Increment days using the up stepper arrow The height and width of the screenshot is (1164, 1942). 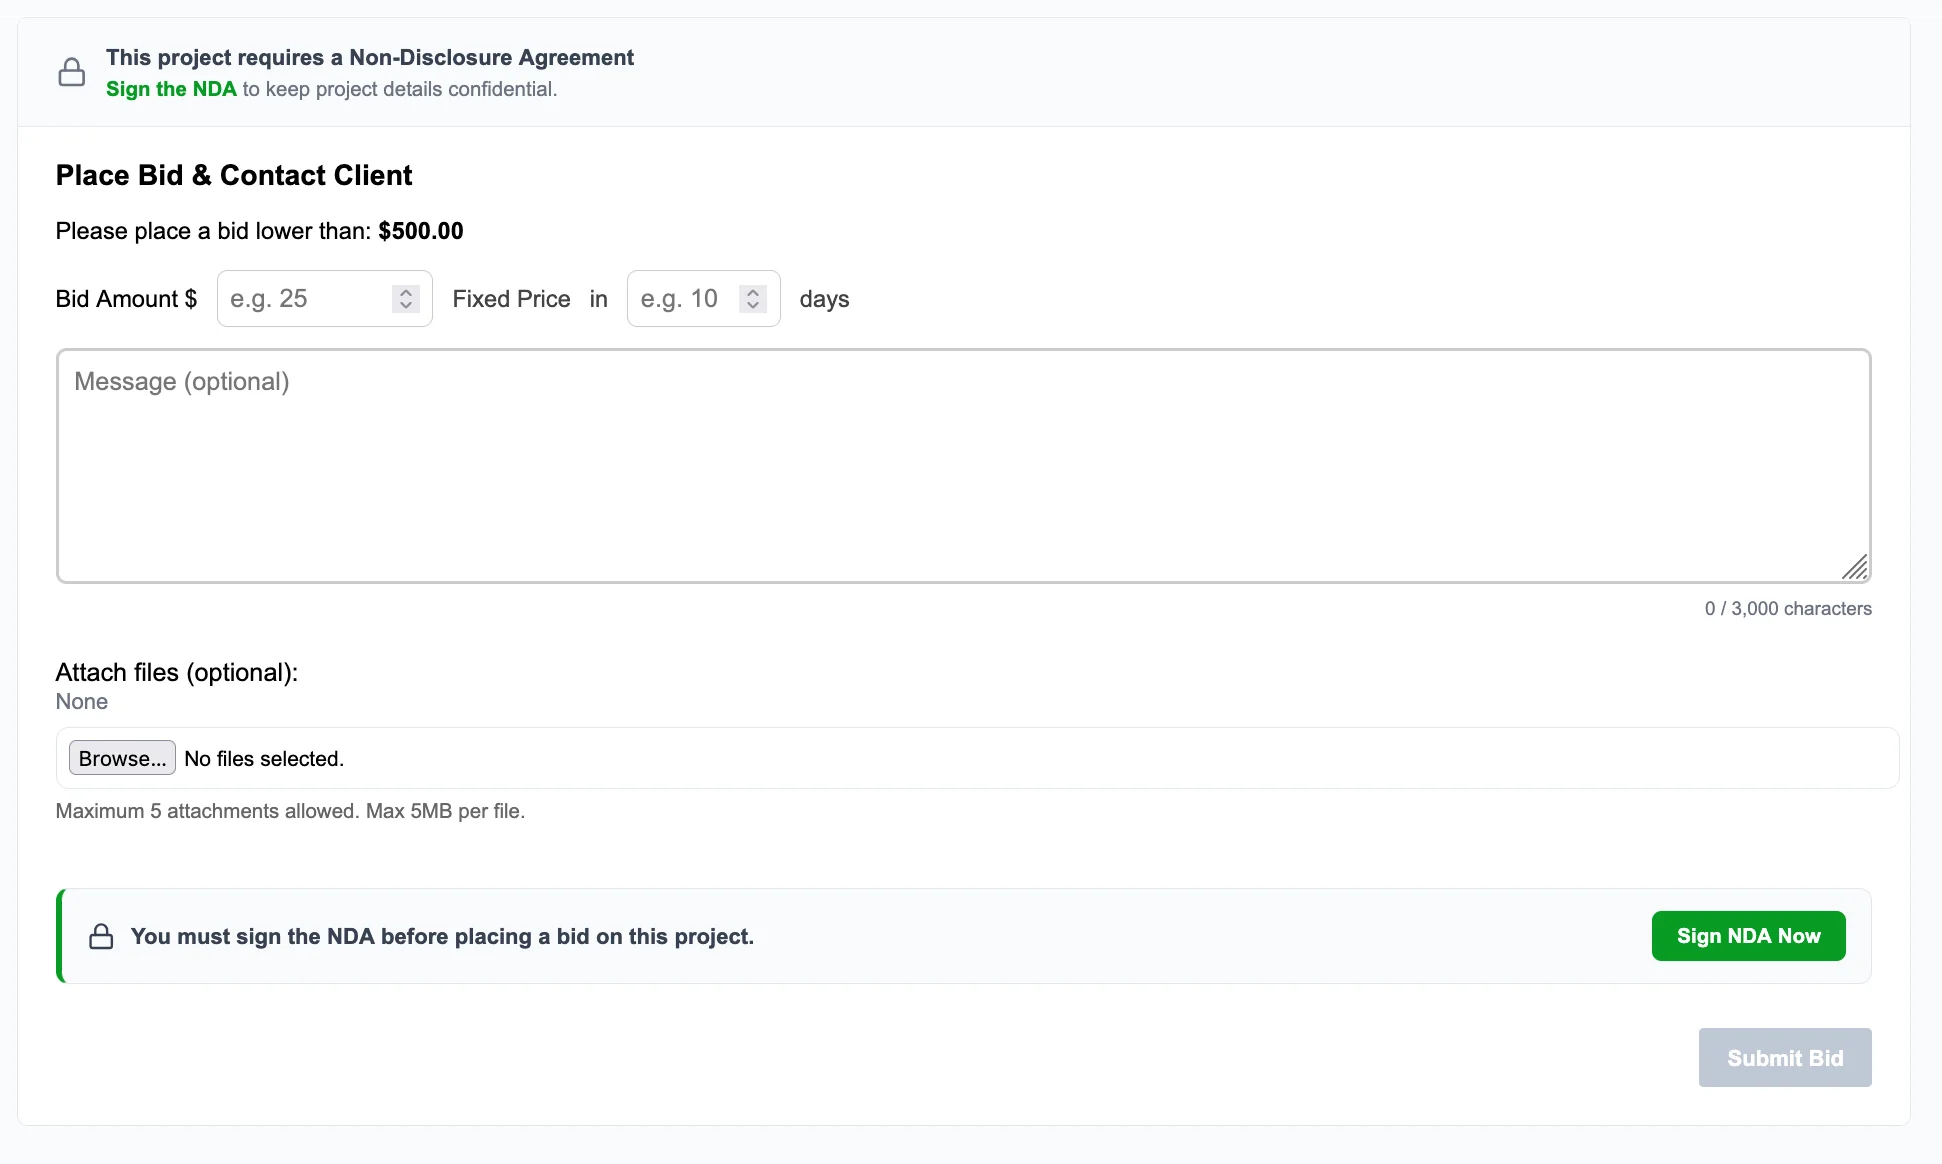coord(753,292)
